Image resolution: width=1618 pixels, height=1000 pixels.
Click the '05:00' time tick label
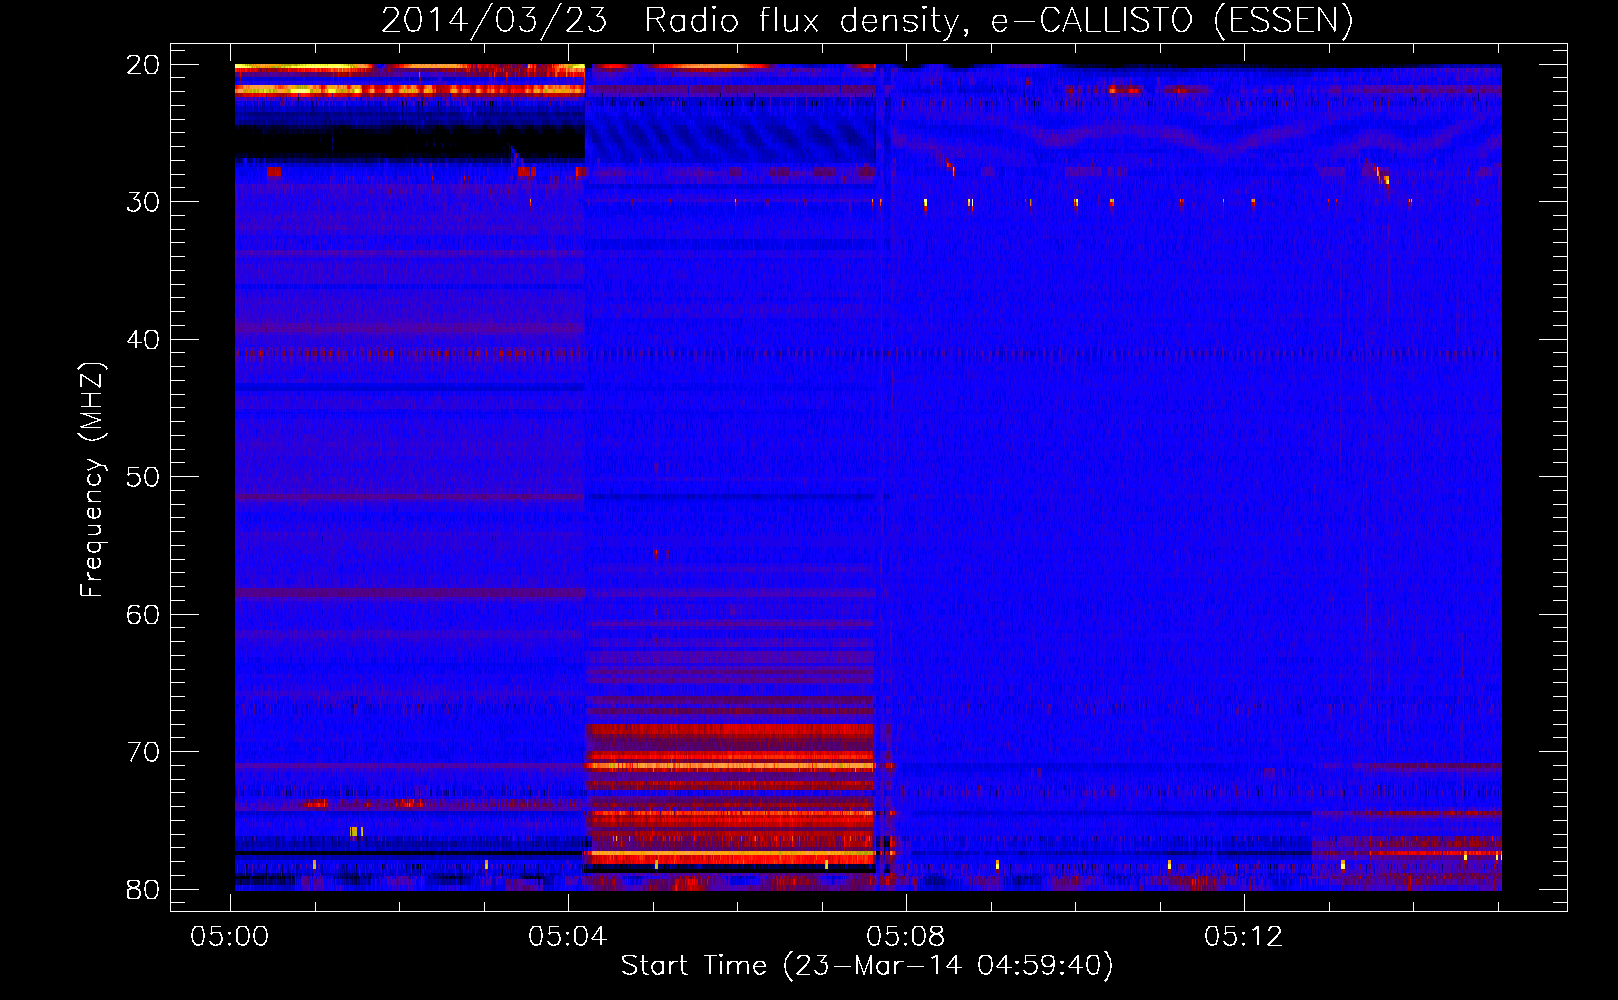pos(231,937)
